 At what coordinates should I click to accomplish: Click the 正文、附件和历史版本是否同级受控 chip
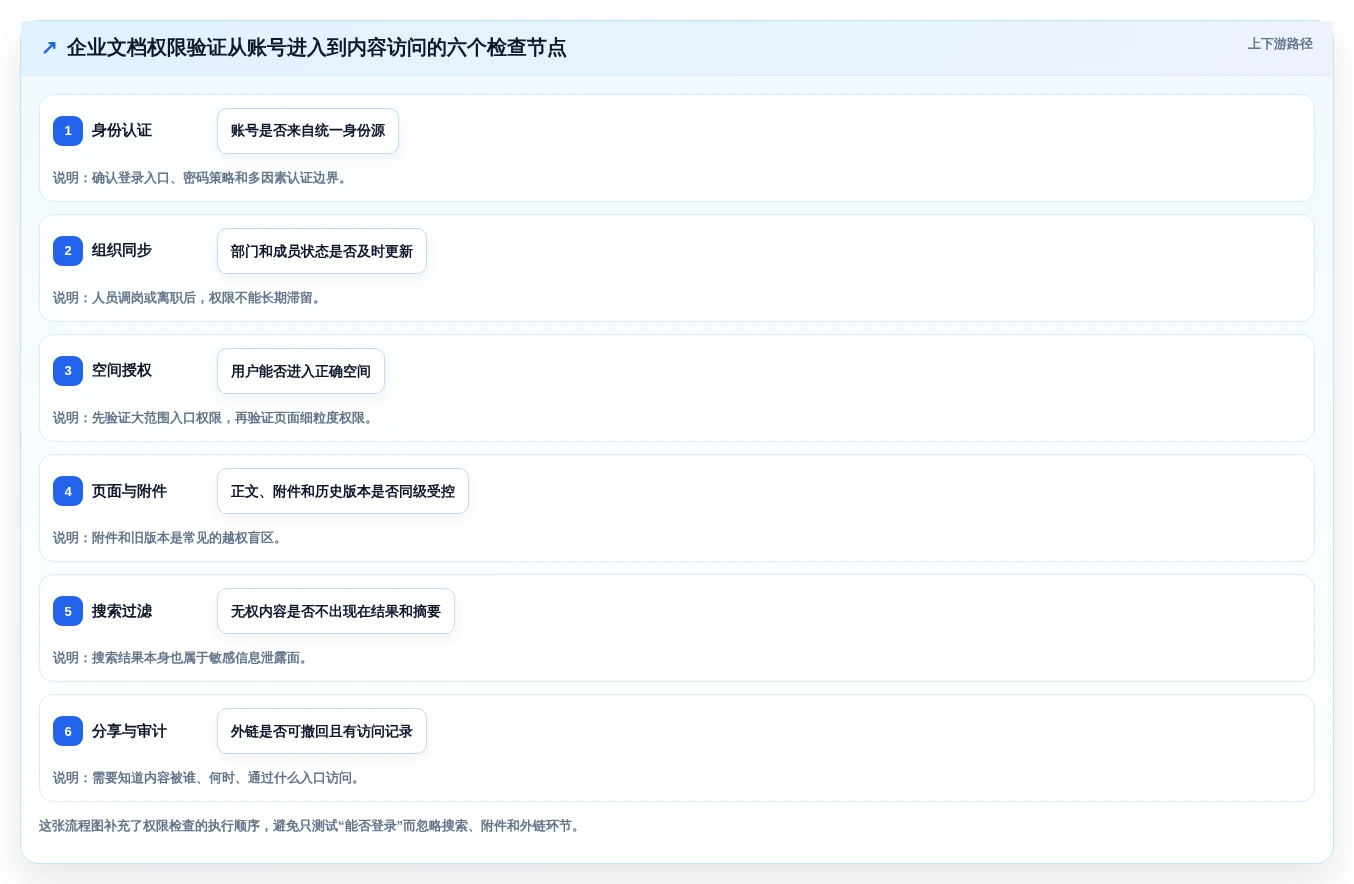point(343,491)
